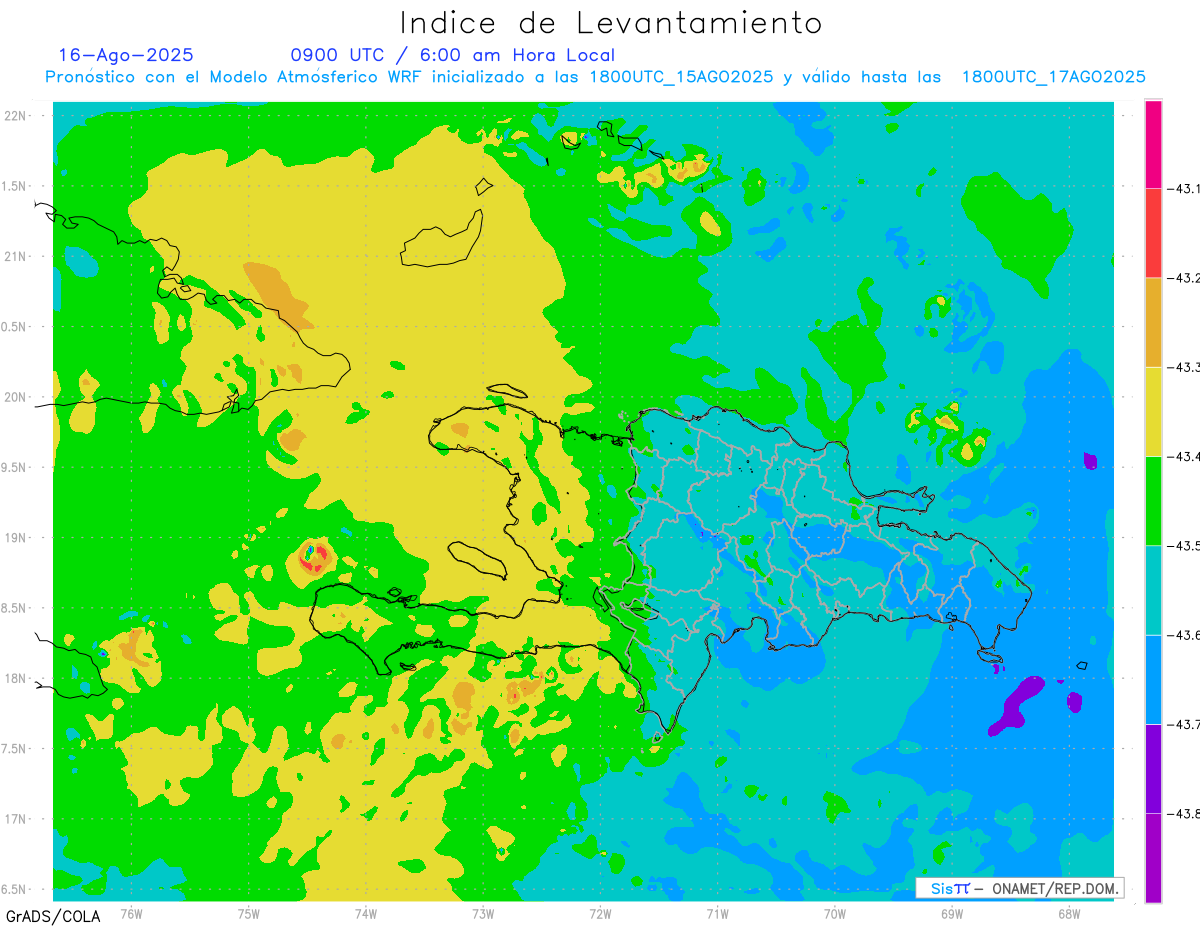Image resolution: width=1200 pixels, height=927 pixels.
Task: Click the '21N' latitude label
Action: (x=16, y=256)
